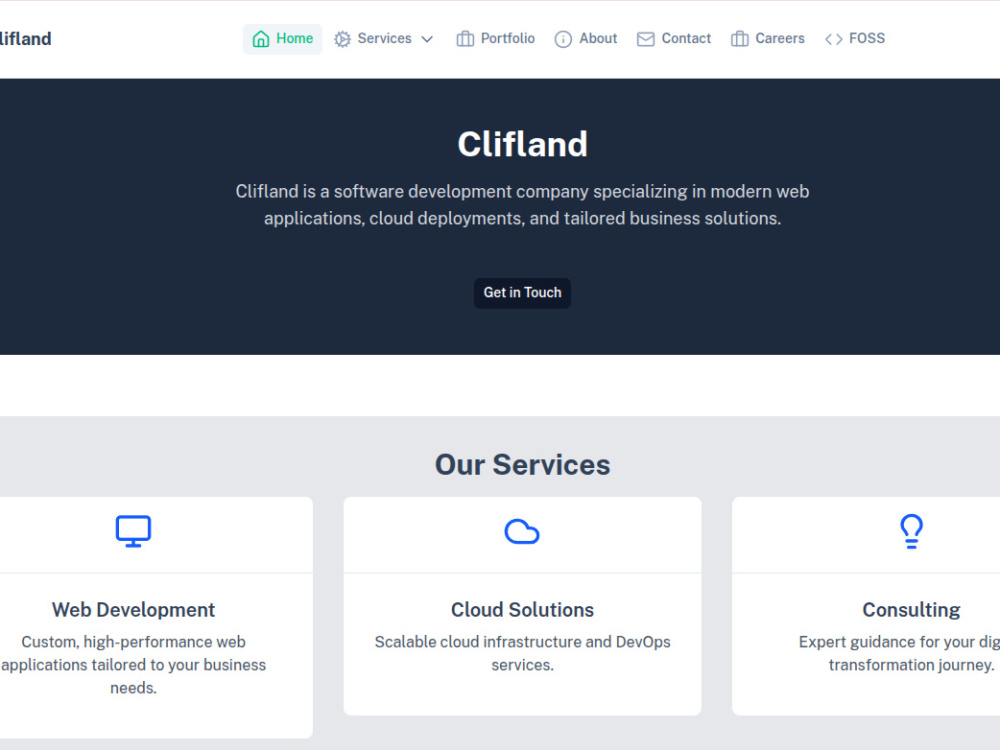Open the Services menu label
The width and height of the screenshot is (1000, 750).
pos(385,38)
